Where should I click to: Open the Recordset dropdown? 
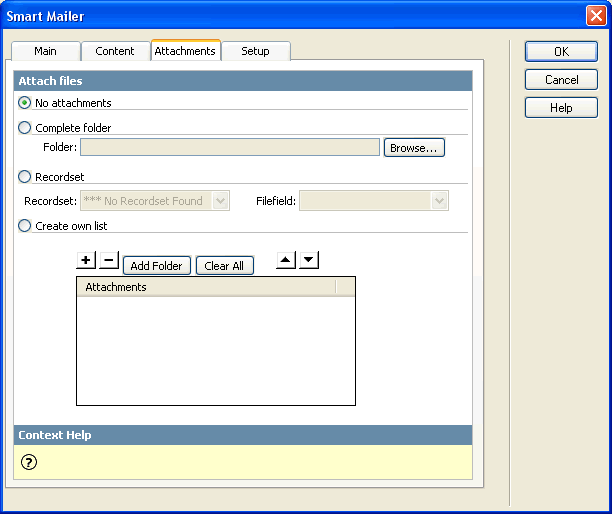click(155, 201)
